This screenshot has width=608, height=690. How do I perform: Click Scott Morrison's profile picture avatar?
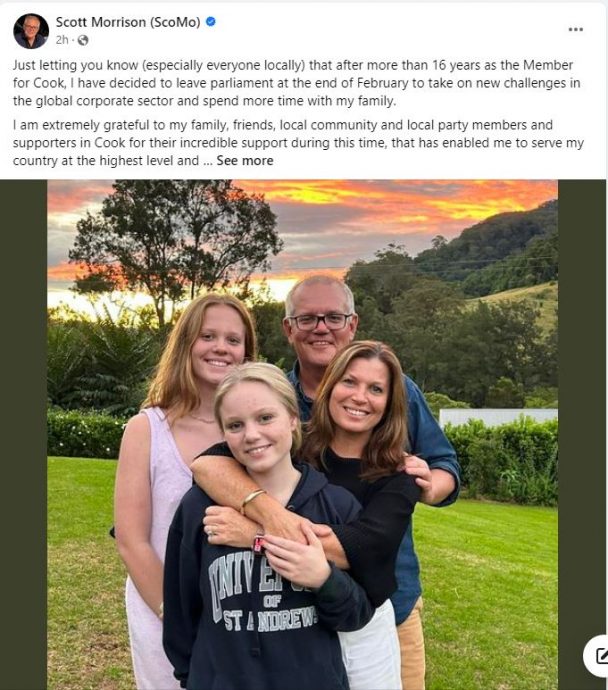30,30
